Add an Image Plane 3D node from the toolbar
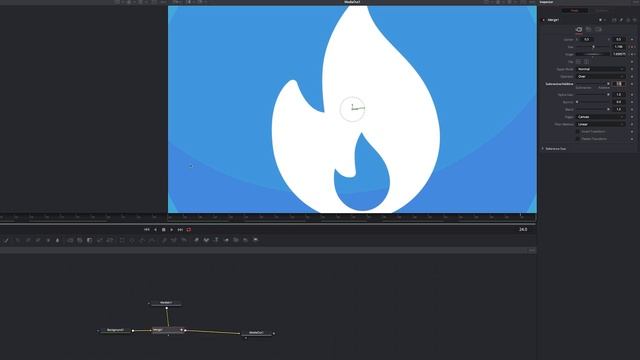This screenshot has height=360, width=640. pos(196,240)
